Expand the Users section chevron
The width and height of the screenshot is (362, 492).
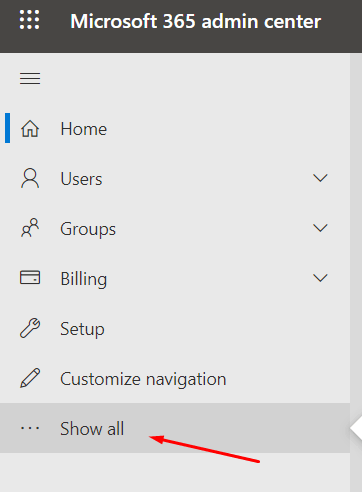click(320, 178)
